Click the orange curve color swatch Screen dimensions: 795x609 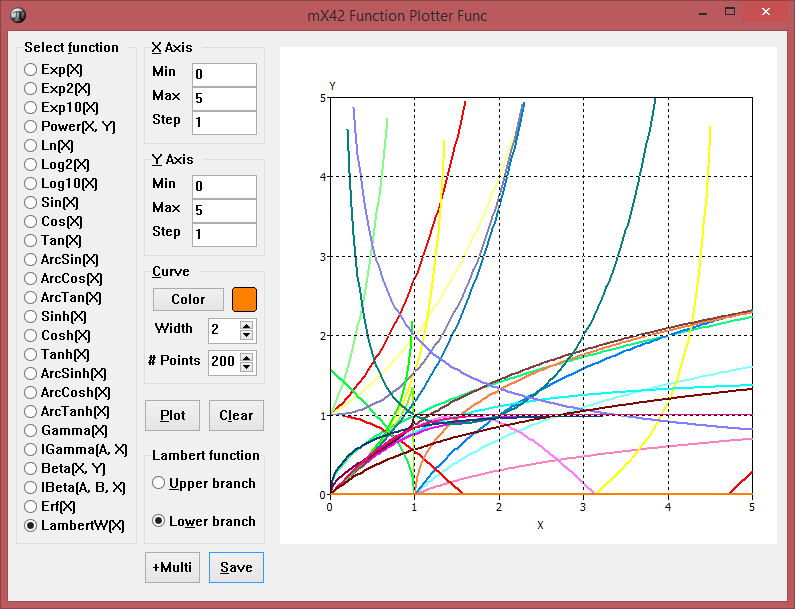pos(244,299)
